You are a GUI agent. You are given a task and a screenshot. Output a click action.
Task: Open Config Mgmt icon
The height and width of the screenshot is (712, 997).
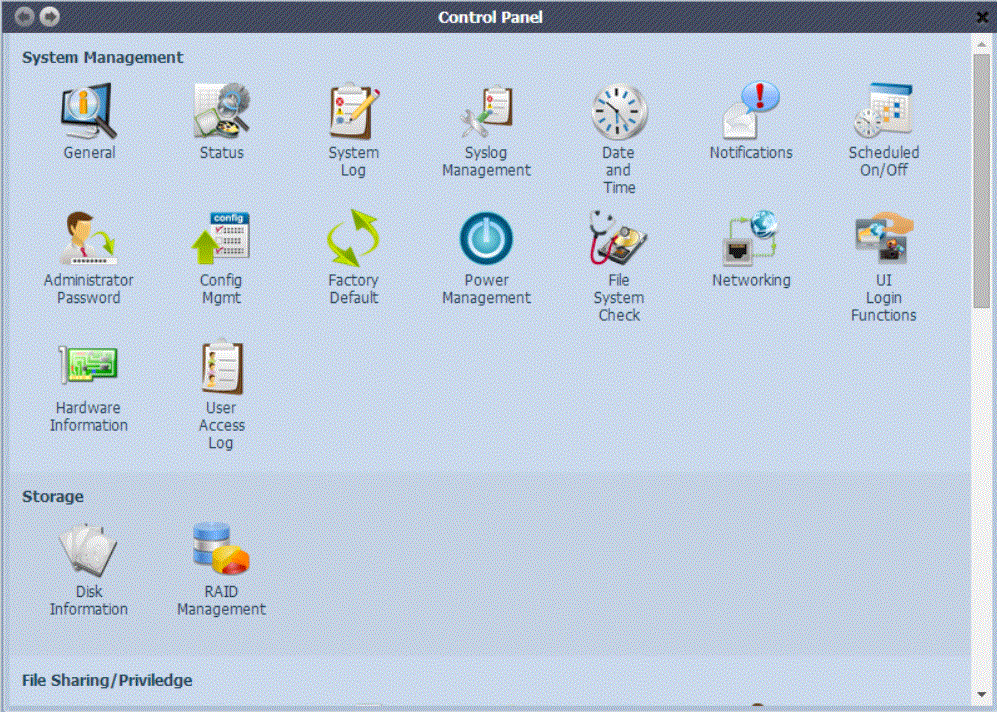221,238
